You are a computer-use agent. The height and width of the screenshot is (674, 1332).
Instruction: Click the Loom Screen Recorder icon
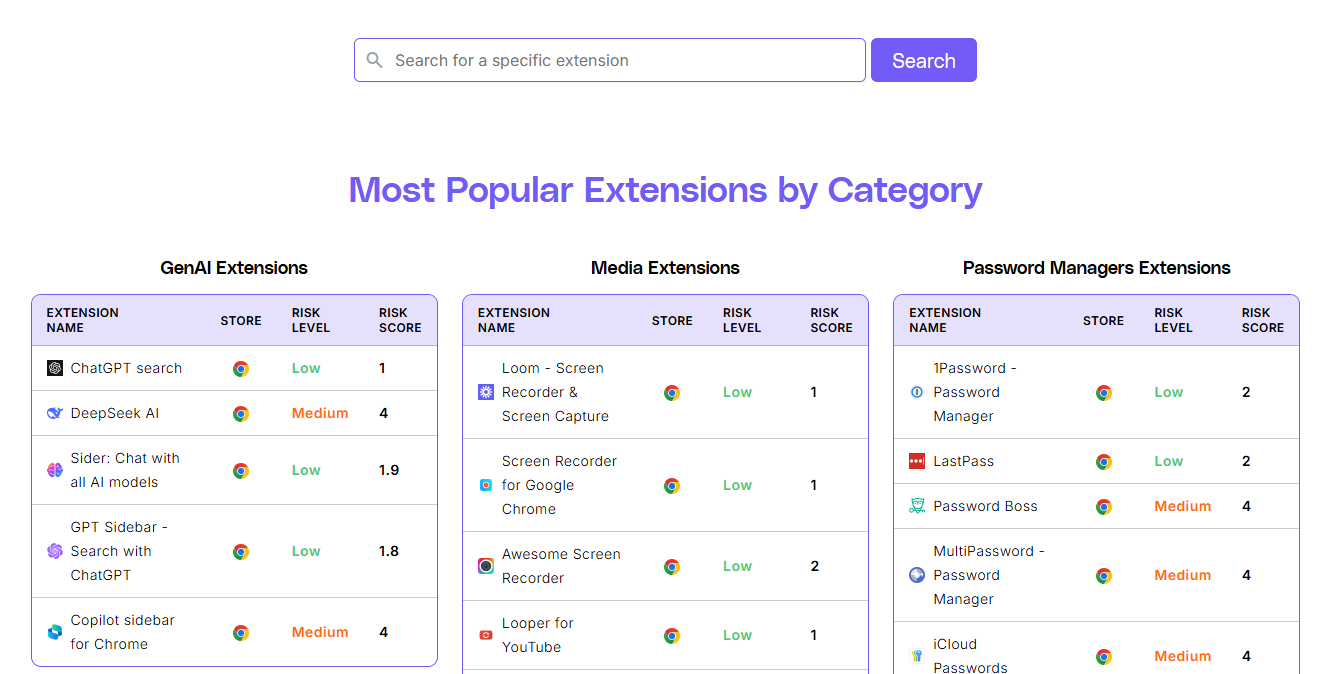click(487, 392)
